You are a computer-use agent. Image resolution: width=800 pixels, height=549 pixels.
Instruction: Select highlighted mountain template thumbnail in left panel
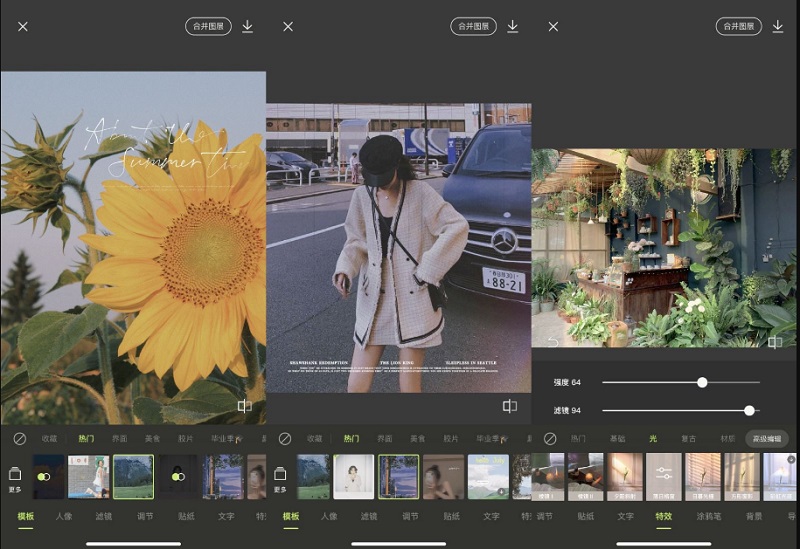click(x=133, y=476)
